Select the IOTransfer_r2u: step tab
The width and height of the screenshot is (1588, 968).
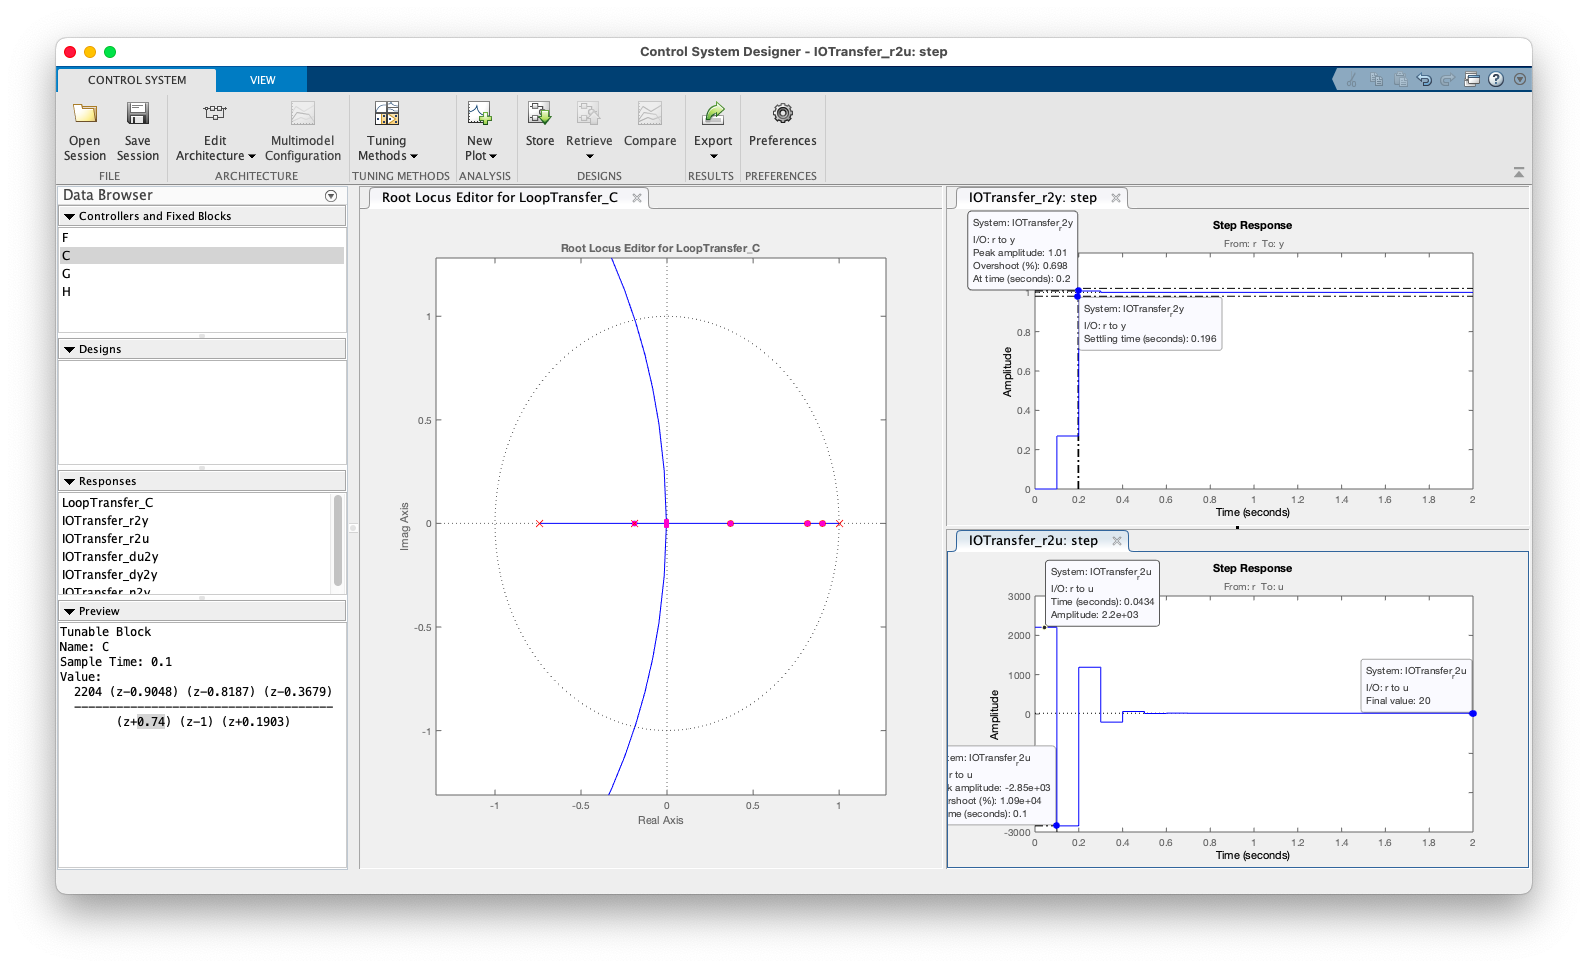(1033, 541)
